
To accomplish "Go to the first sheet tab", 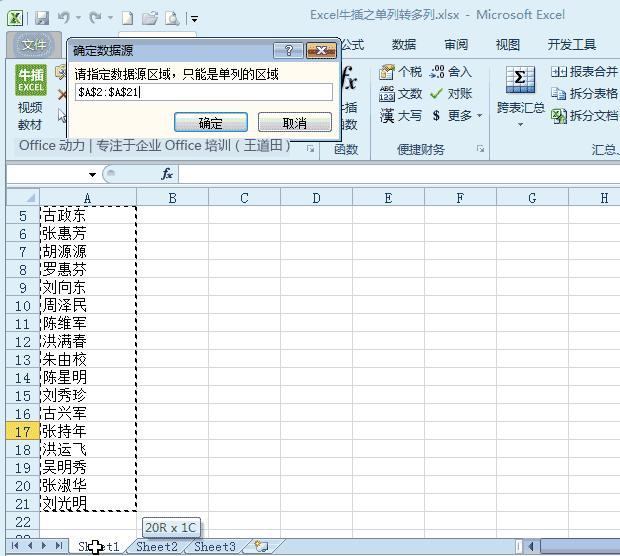I will [x=15, y=546].
